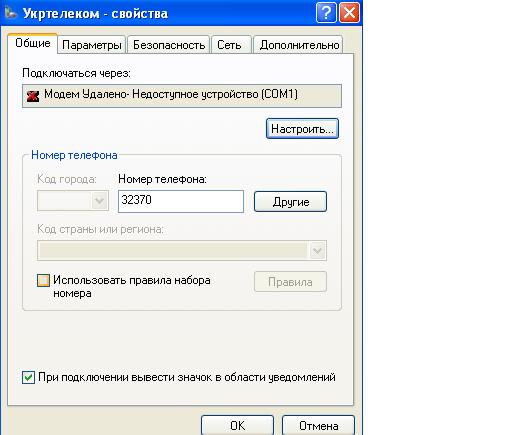Click the connection icon in title bar
The width and height of the screenshot is (512, 435).
(11, 13)
